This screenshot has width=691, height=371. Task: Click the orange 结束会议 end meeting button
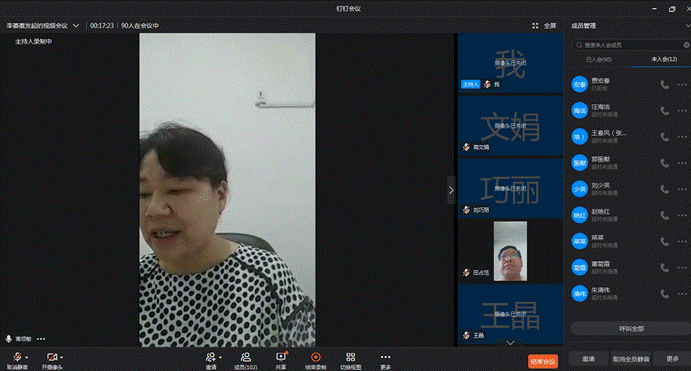(x=543, y=361)
